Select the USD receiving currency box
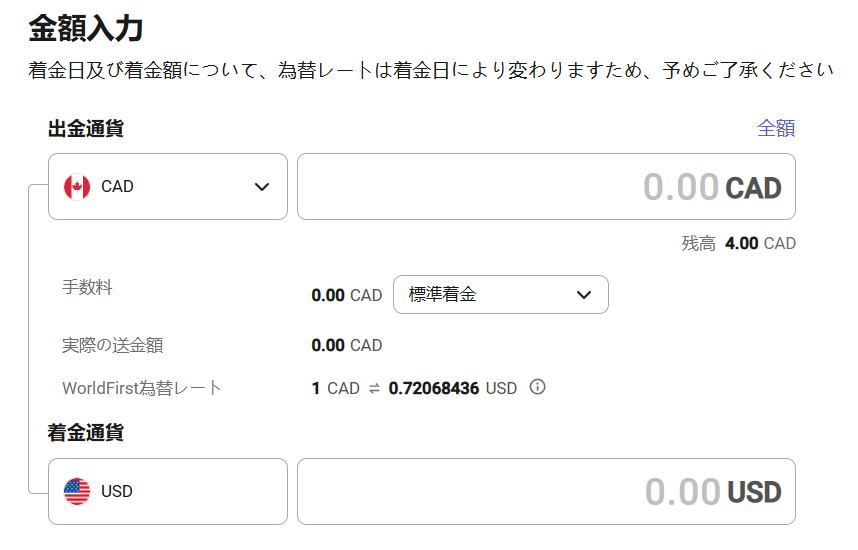Screen dimensions: 858x550 click(168, 491)
